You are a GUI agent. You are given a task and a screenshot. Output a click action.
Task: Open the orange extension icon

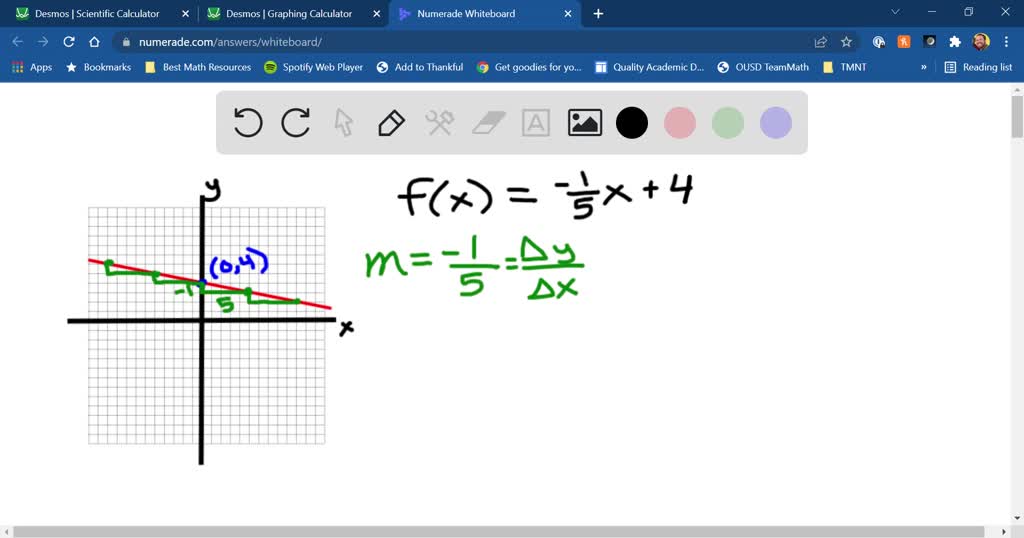(904, 42)
